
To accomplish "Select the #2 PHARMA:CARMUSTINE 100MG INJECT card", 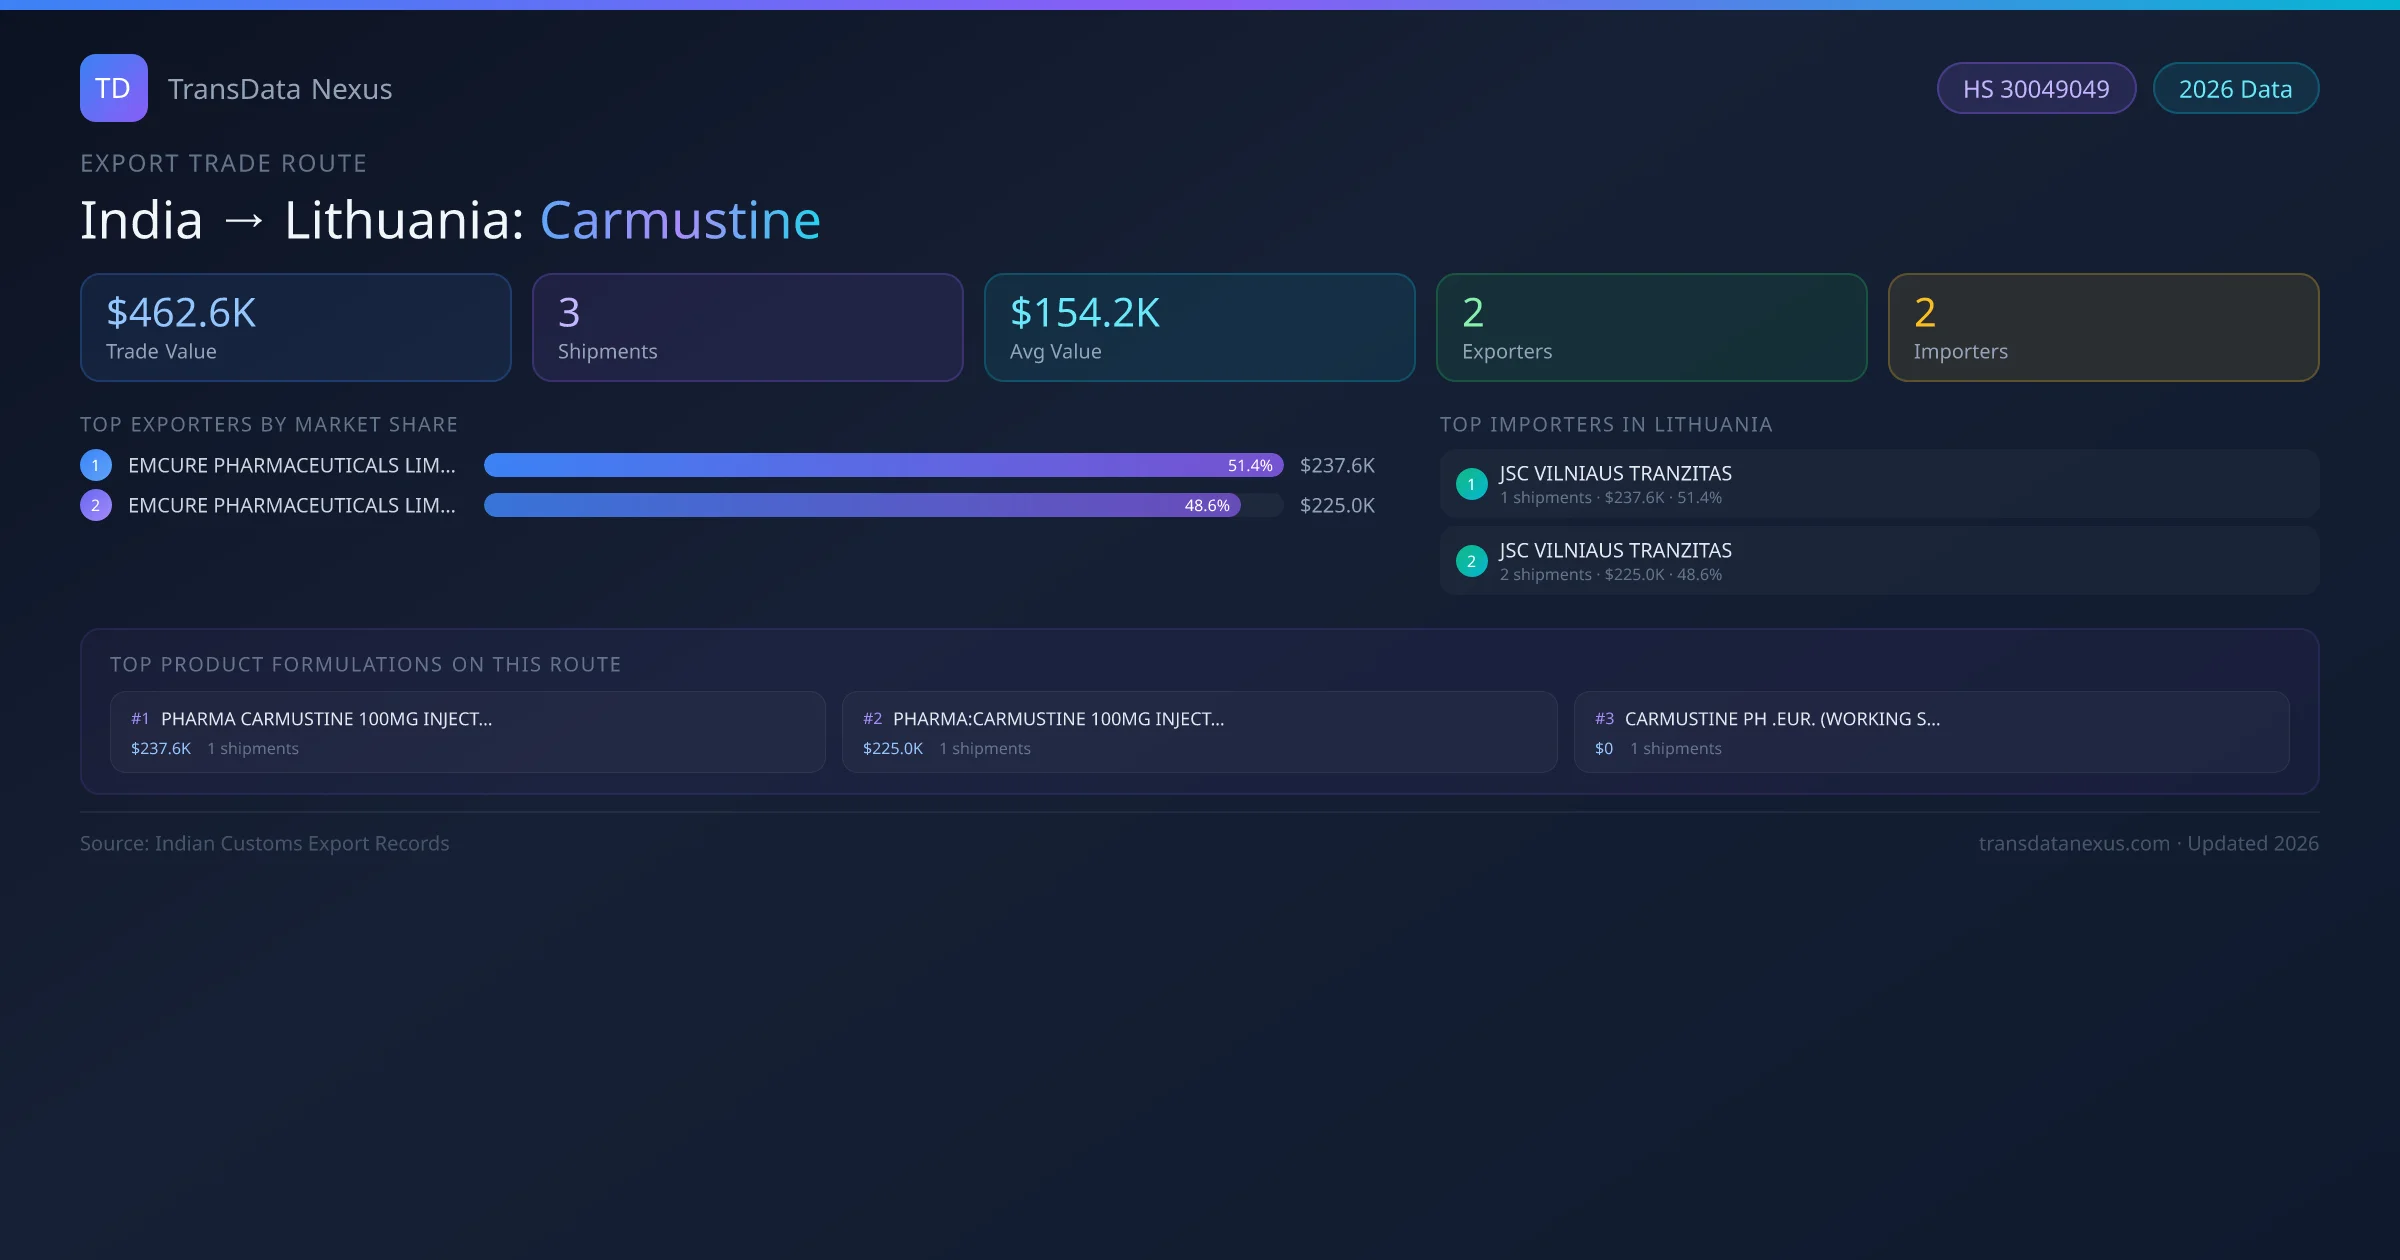I will (x=1199, y=731).
